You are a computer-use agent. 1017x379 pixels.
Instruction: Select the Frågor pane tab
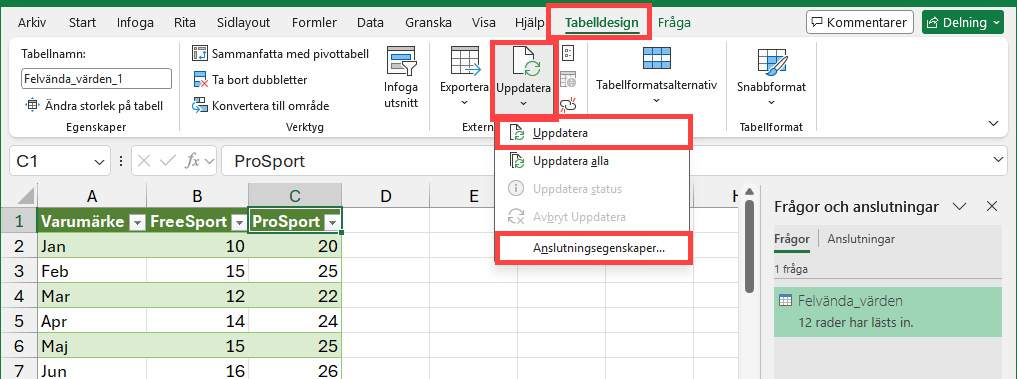click(x=792, y=239)
